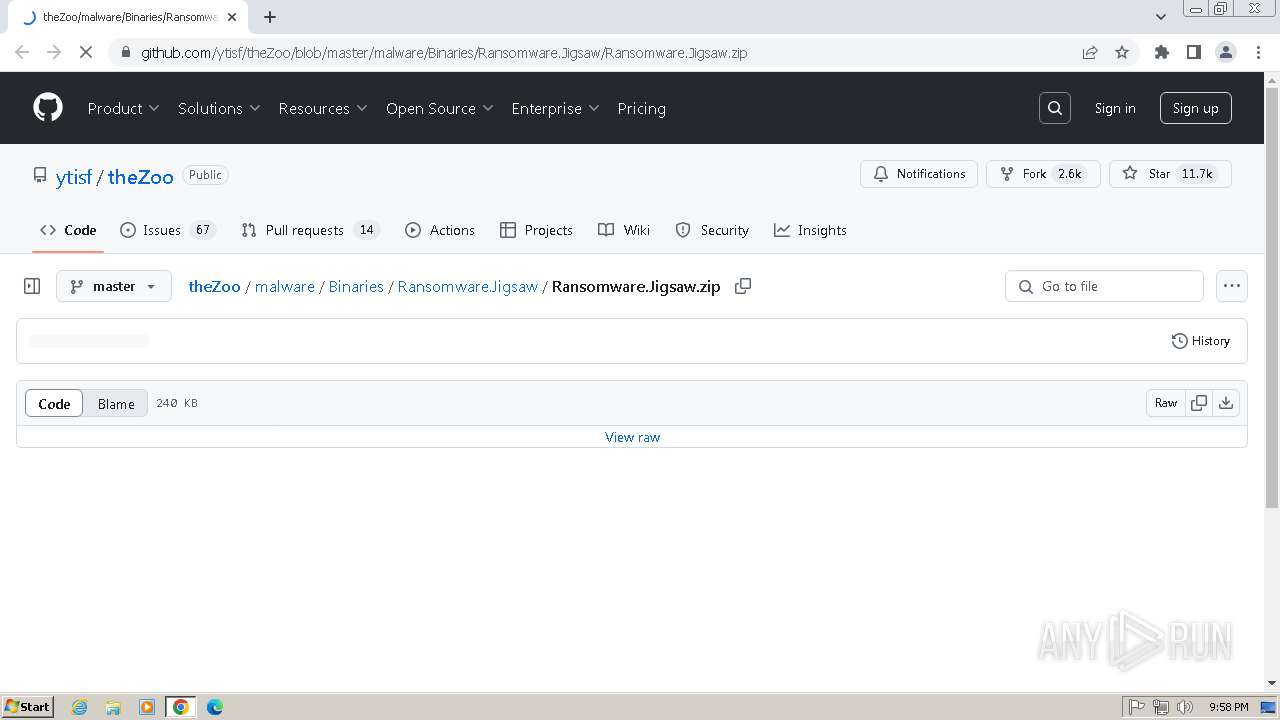The width and height of the screenshot is (1280, 720).
Task: Switch to the Insights tab
Action: (x=810, y=230)
